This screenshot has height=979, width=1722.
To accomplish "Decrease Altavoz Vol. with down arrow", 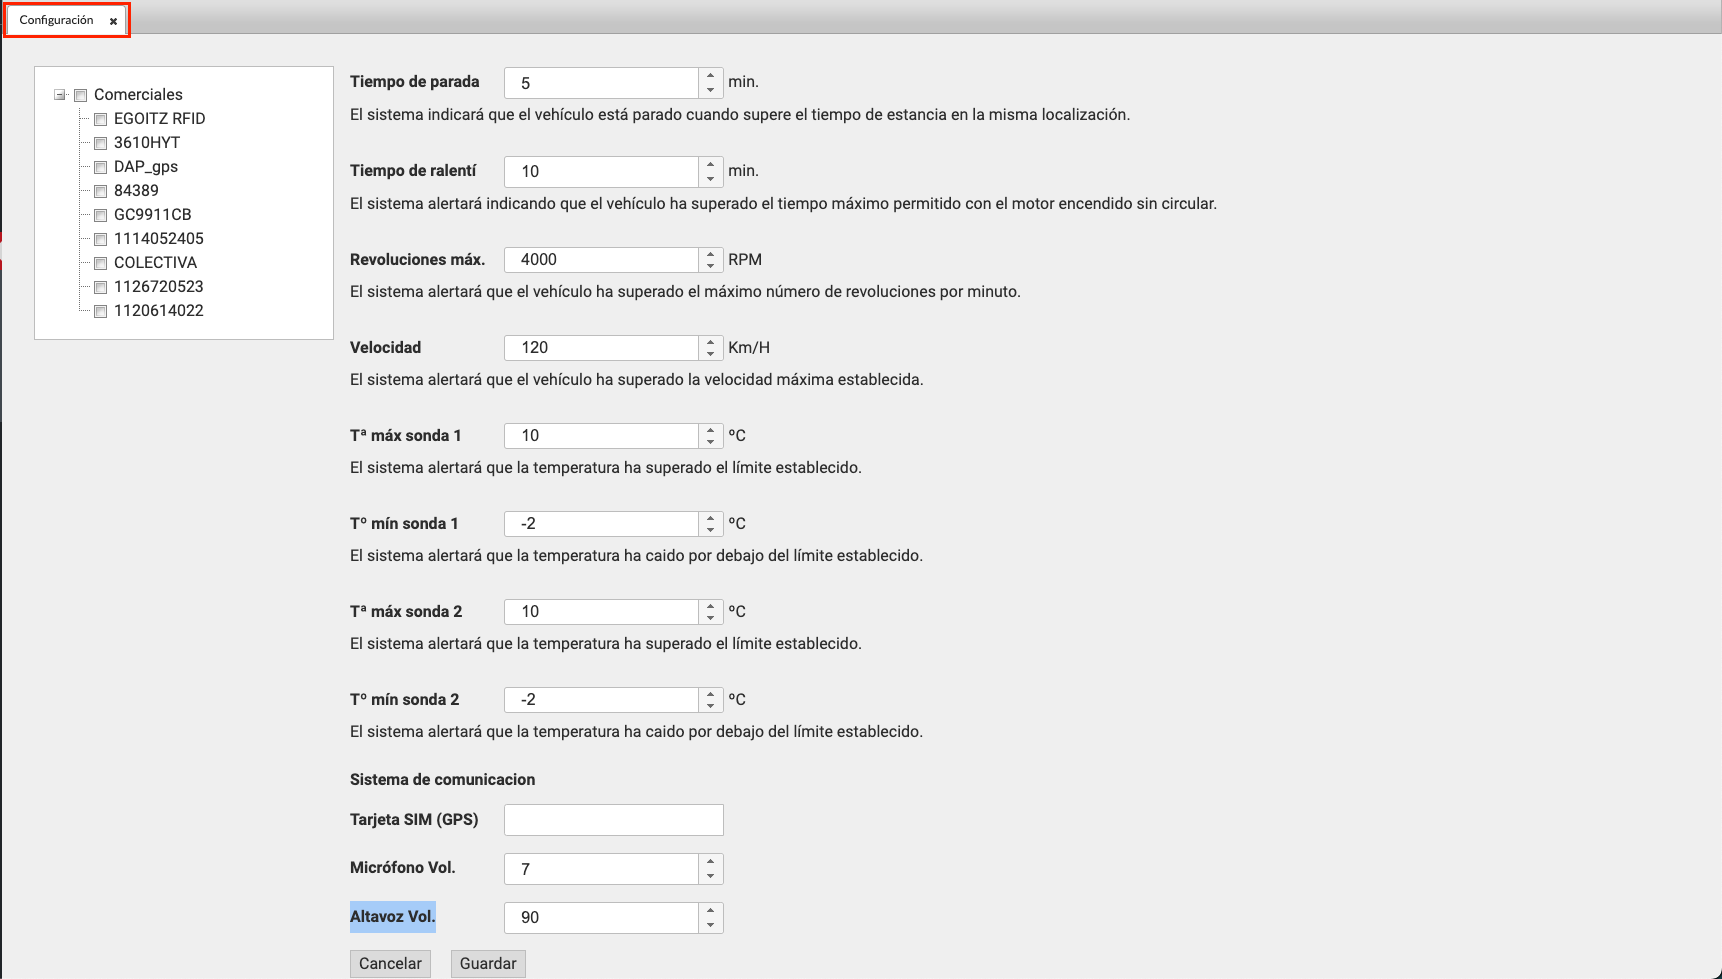I will (710, 924).
